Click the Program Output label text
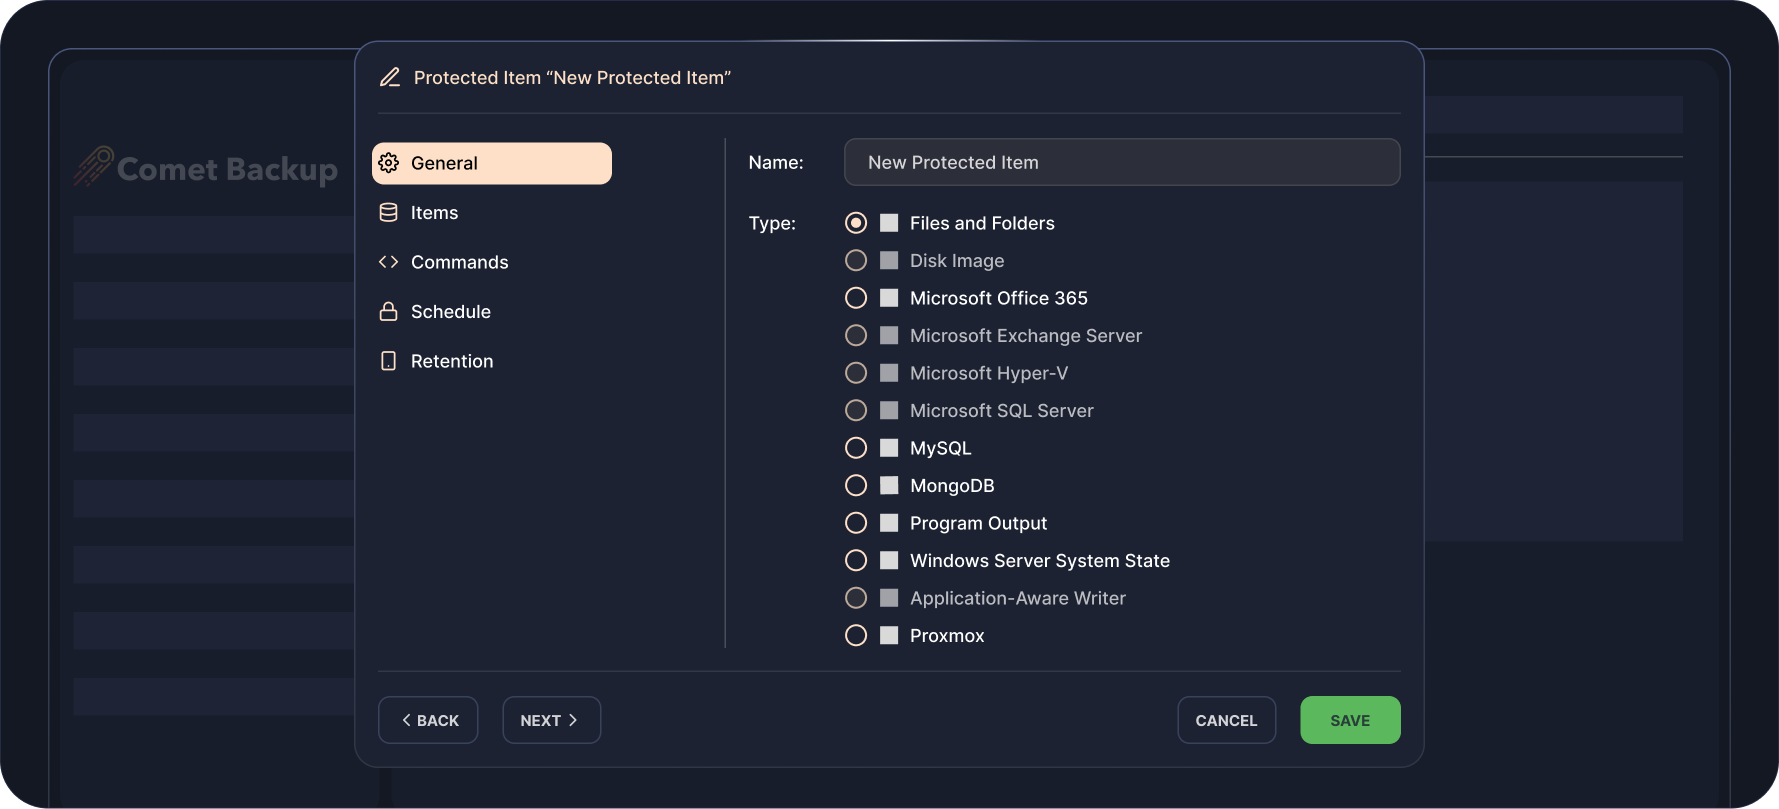Screen dimensions: 1779x809 click(978, 523)
